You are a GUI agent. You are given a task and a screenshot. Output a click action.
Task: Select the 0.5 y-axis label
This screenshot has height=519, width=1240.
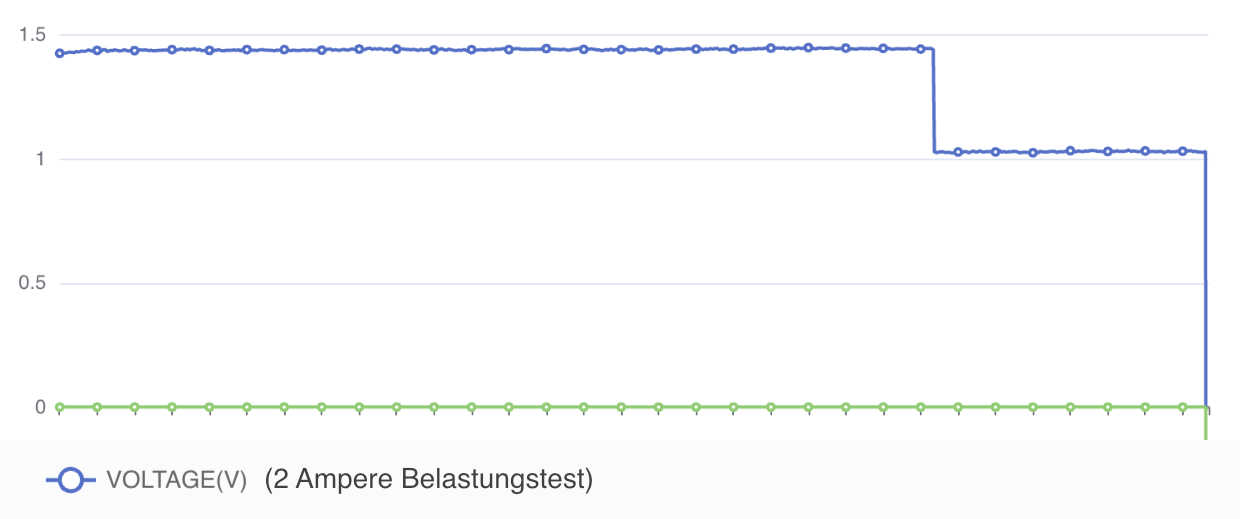pyautogui.click(x=33, y=283)
